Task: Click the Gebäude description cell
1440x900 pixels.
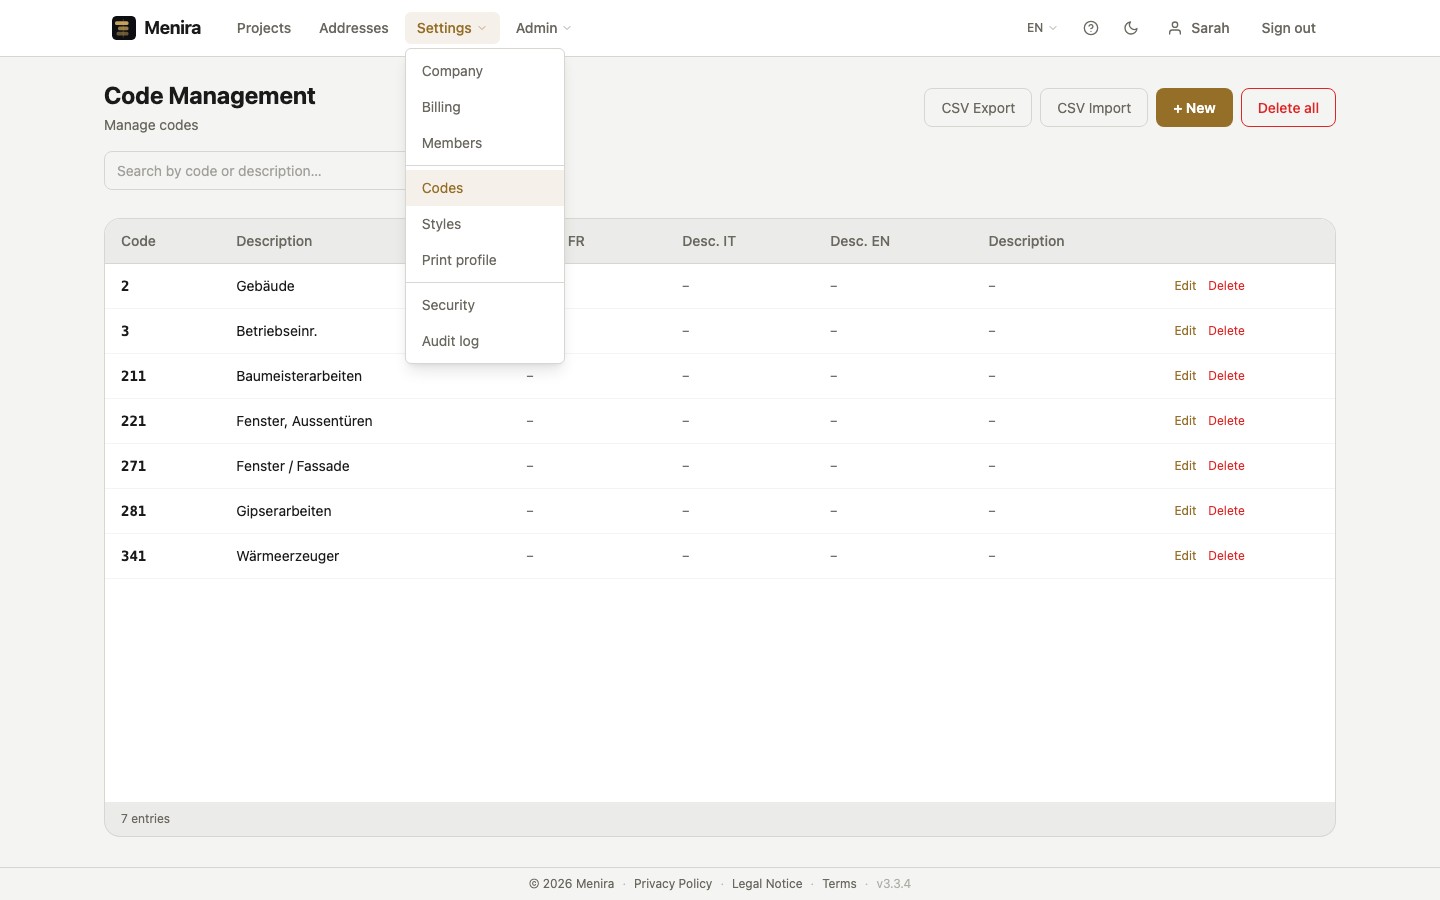Action: point(265,286)
